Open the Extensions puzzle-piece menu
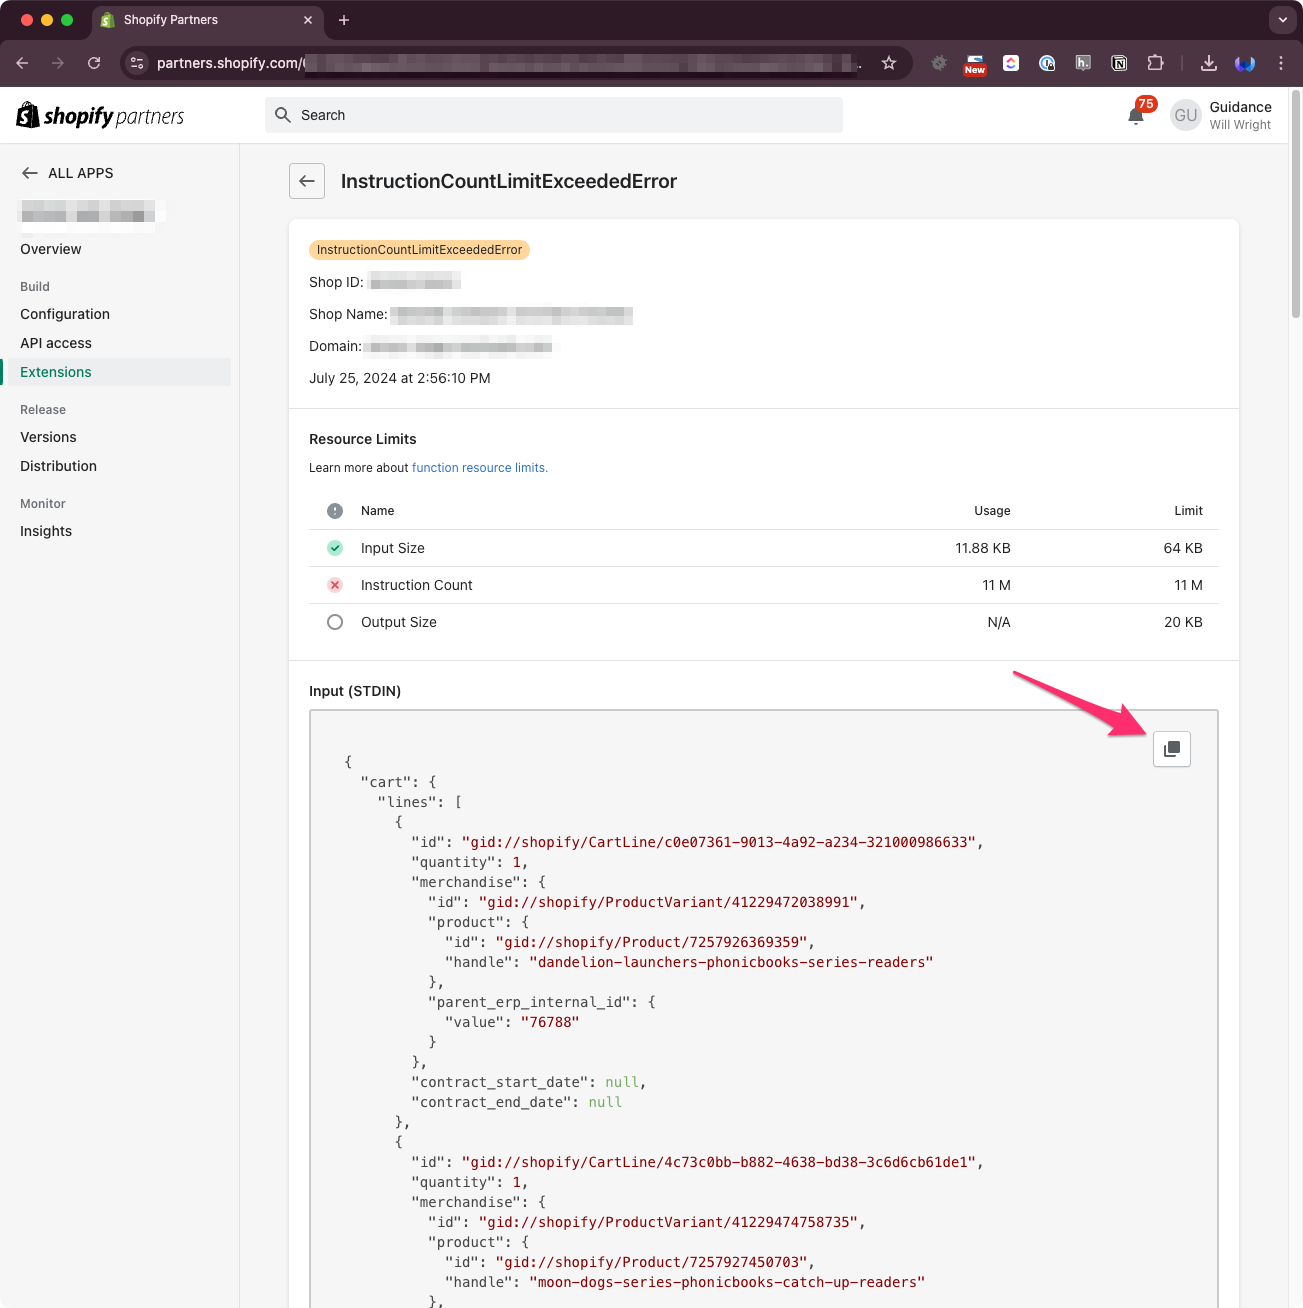The height and width of the screenshot is (1308, 1303). 1155,63
